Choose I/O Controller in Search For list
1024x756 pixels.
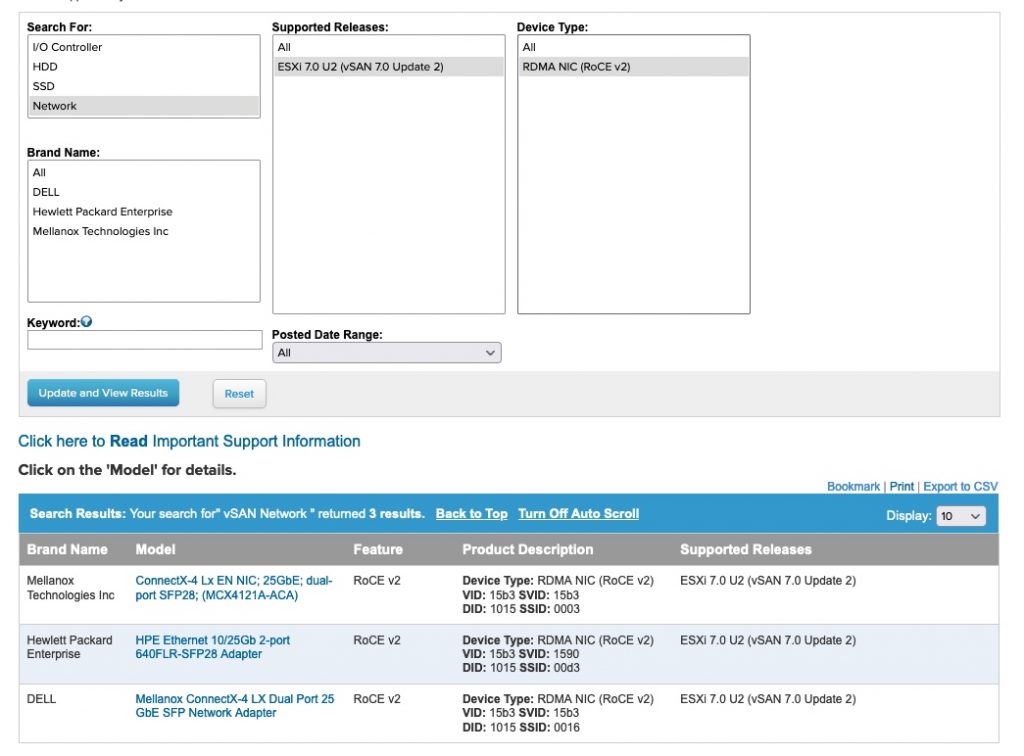(x=67, y=47)
